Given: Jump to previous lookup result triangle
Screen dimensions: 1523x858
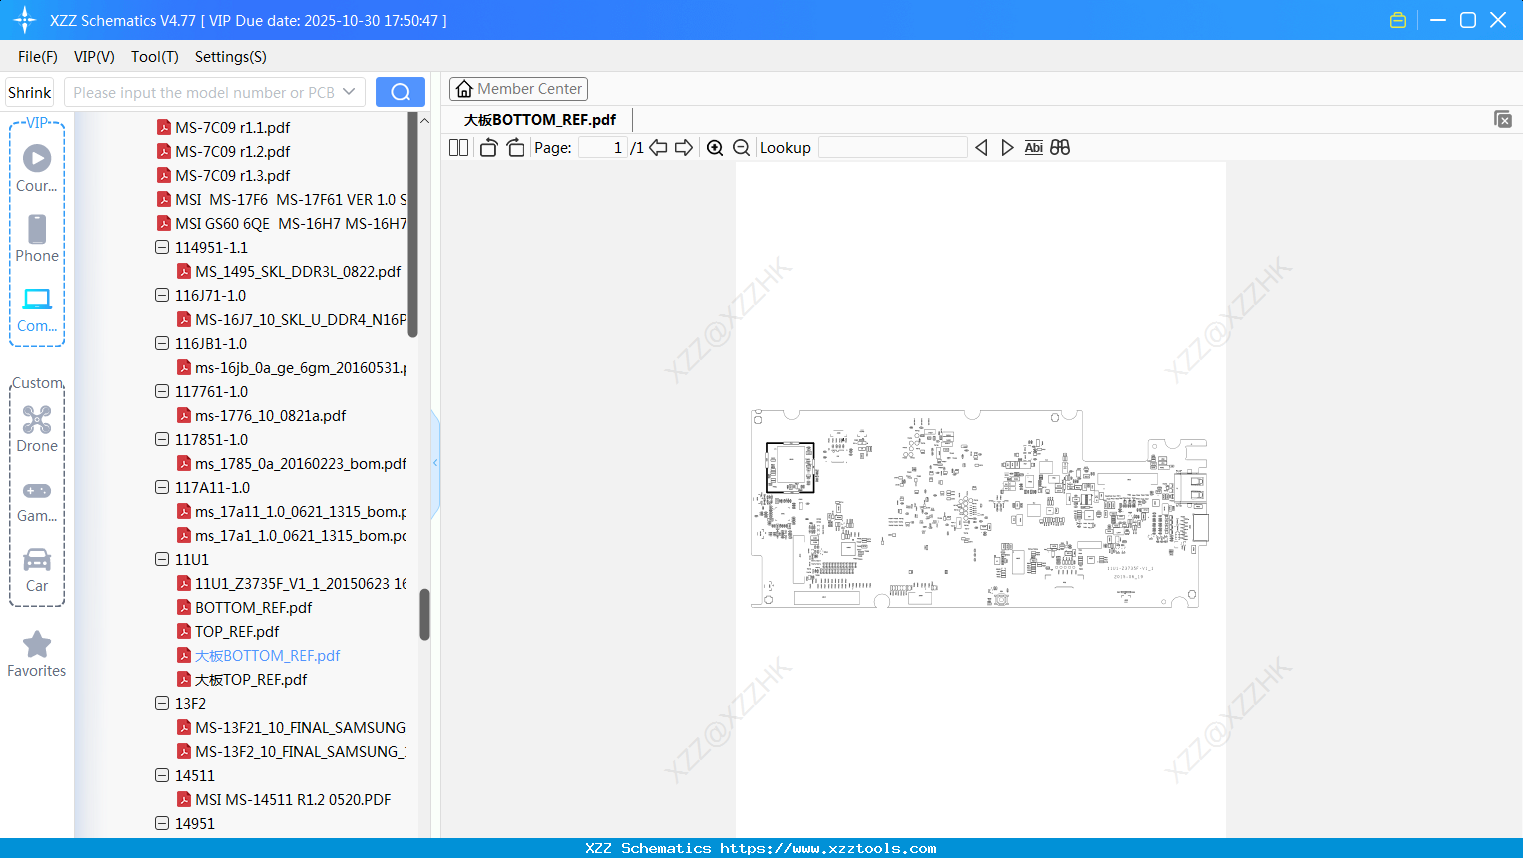Looking at the screenshot, I should 981,148.
